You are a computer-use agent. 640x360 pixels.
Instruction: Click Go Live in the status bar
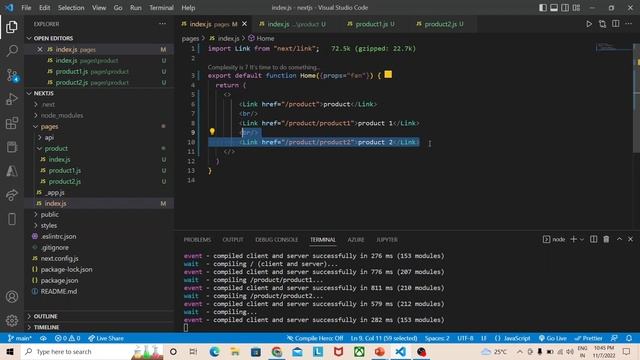tap(553, 338)
